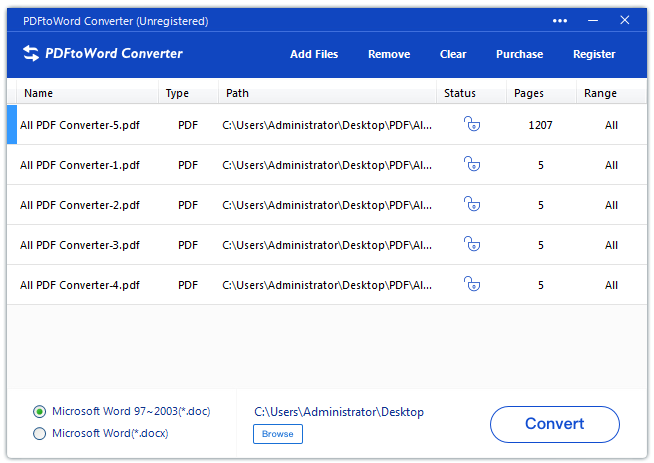Screen dimensions: 654x463
Task: Click lock status icon for All PDF Converter-2.pdf
Action: (x=472, y=204)
